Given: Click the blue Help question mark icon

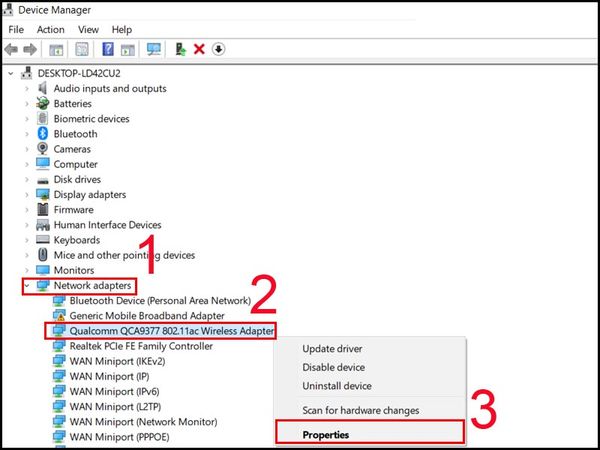Looking at the screenshot, I should coord(106,49).
